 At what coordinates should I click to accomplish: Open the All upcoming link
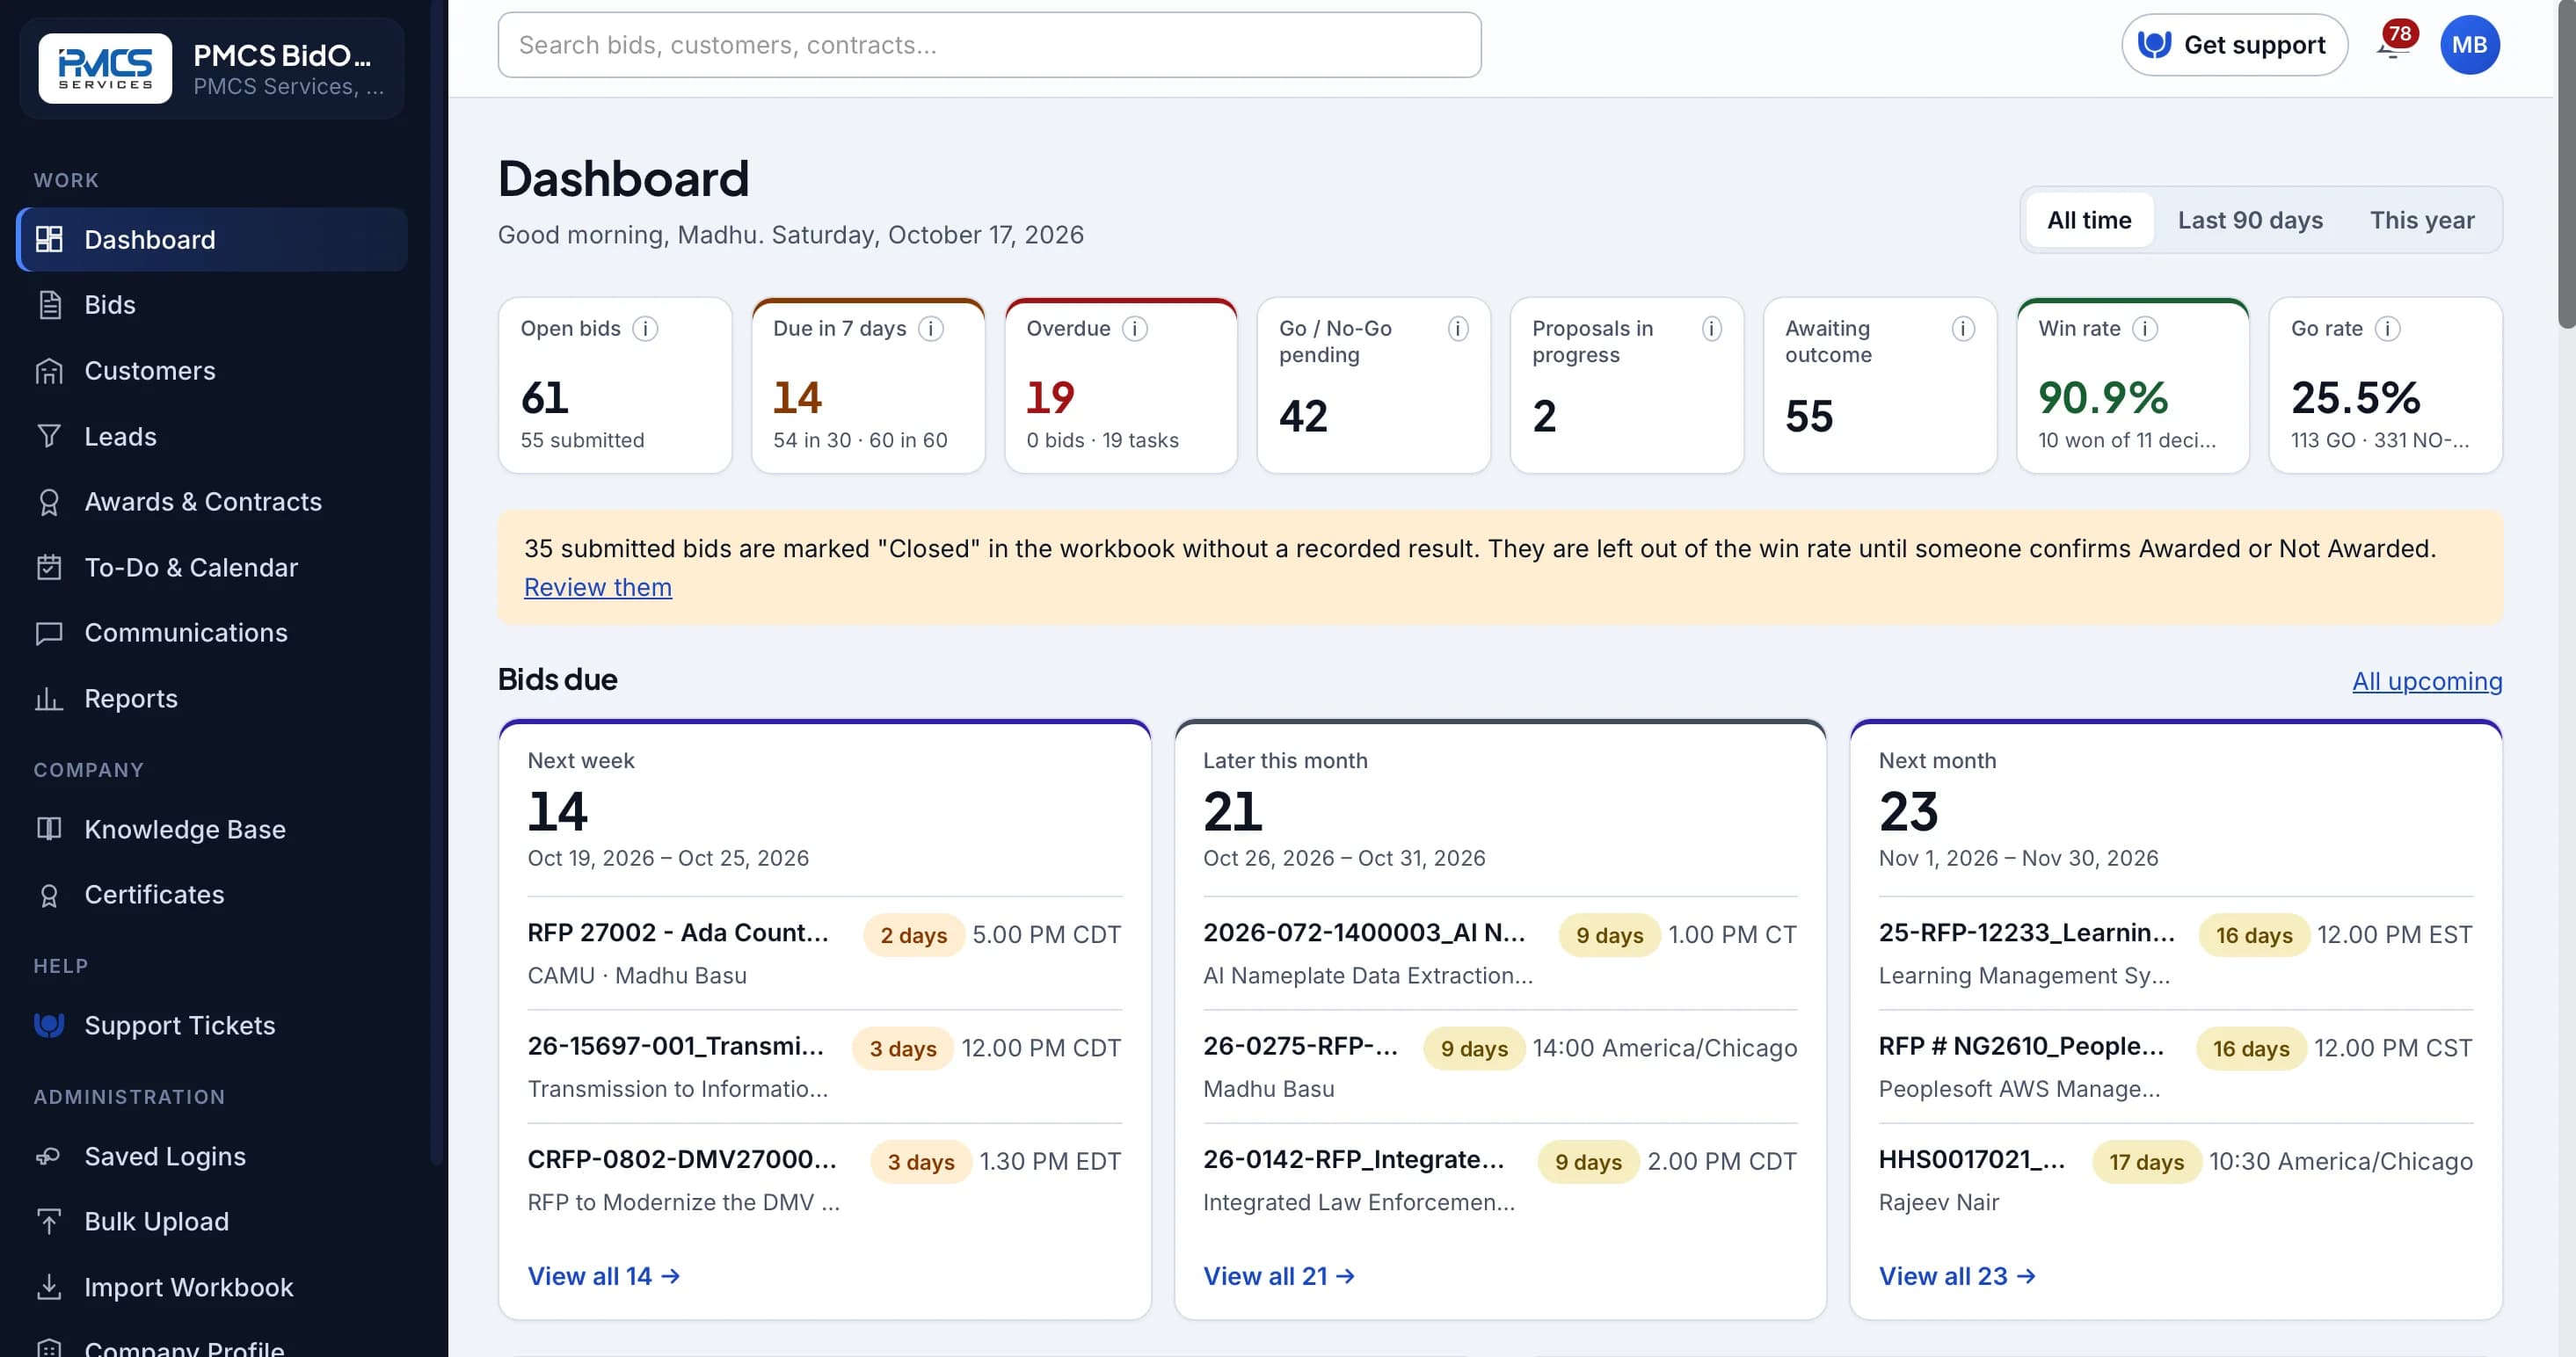pyautogui.click(x=2427, y=682)
